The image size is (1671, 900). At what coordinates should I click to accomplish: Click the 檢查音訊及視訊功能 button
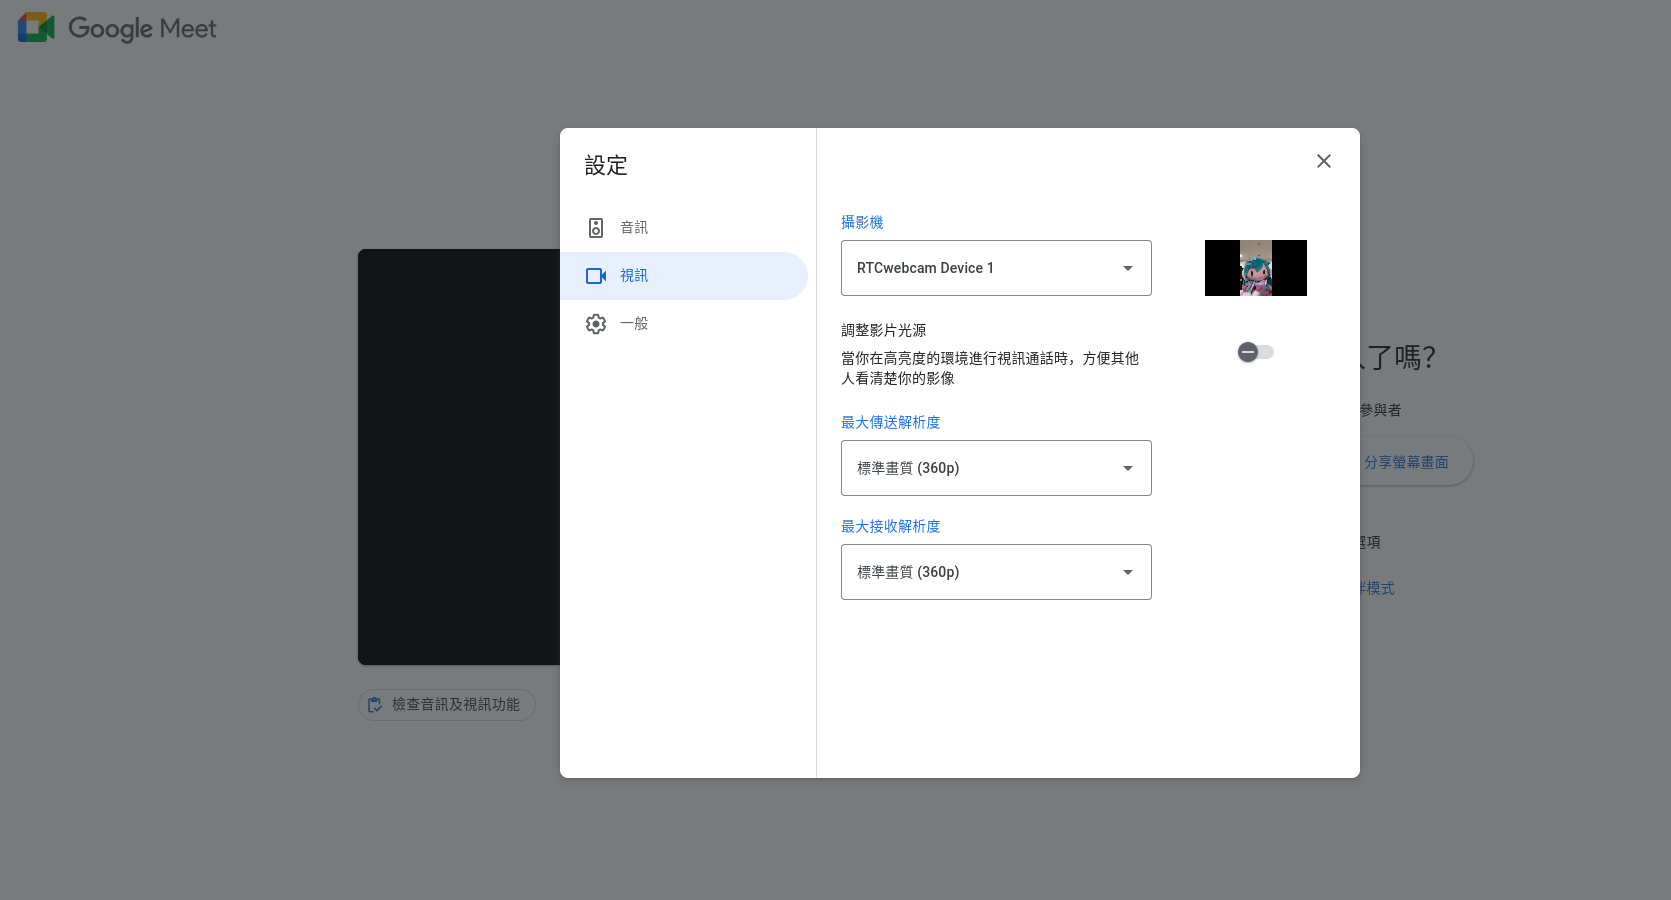[x=447, y=705]
